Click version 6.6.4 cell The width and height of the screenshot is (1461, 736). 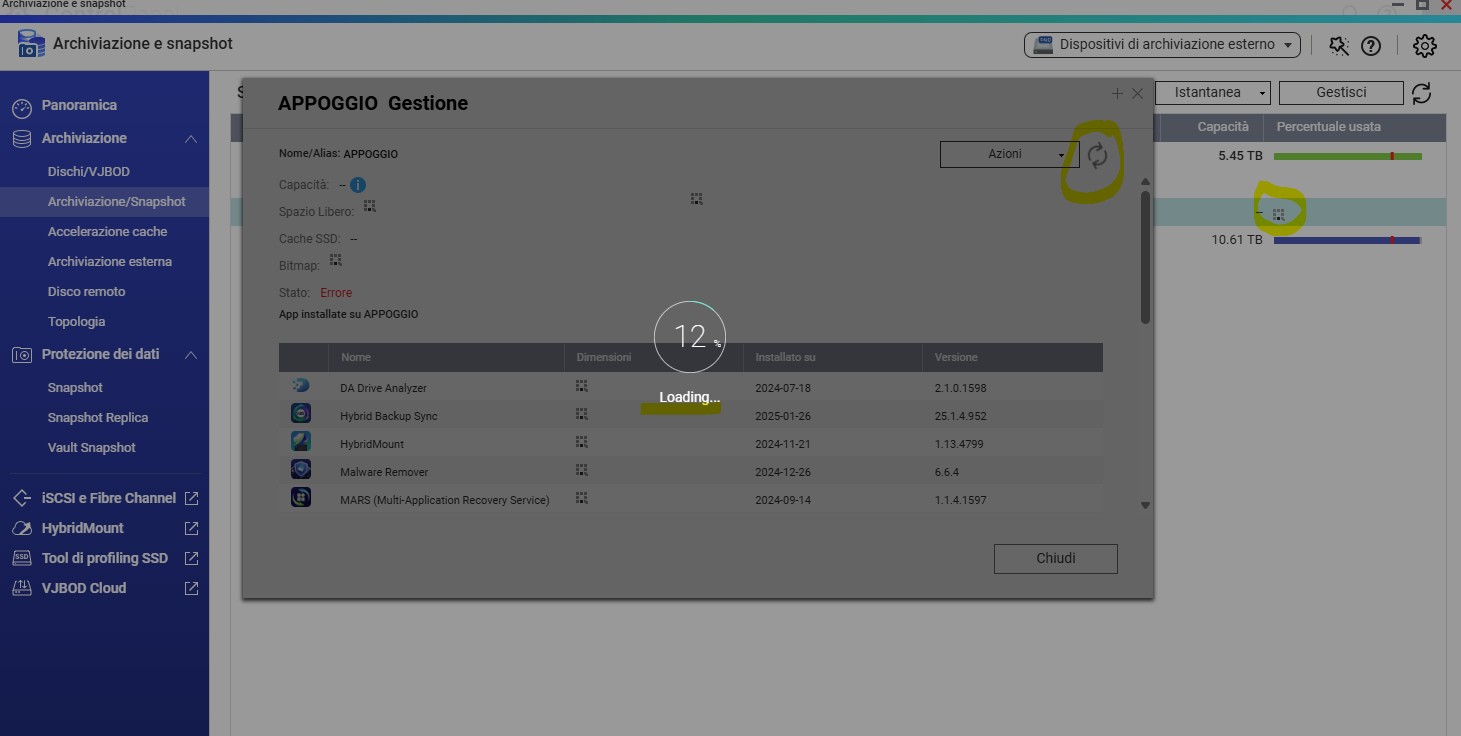coord(947,472)
